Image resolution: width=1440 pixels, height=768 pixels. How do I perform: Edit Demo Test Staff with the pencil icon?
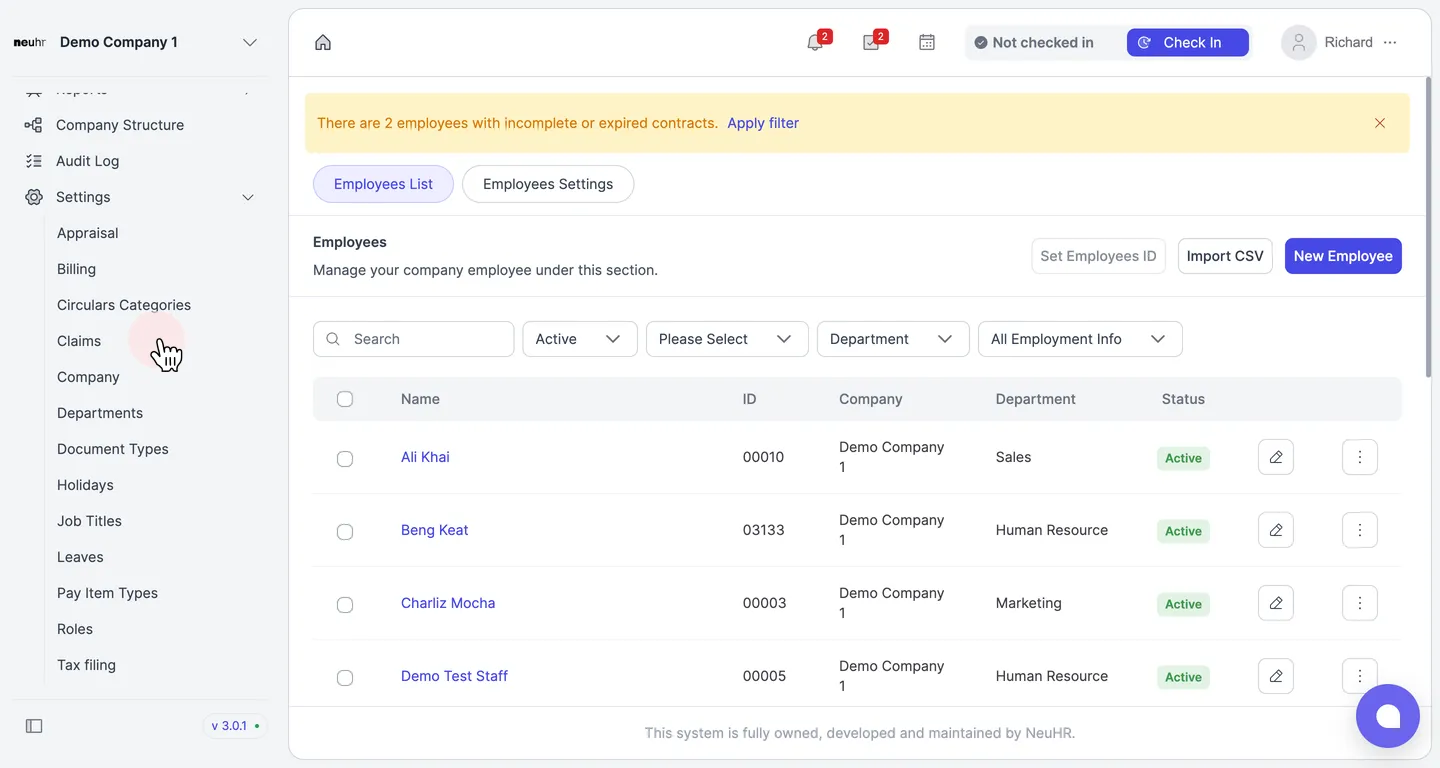(1276, 676)
